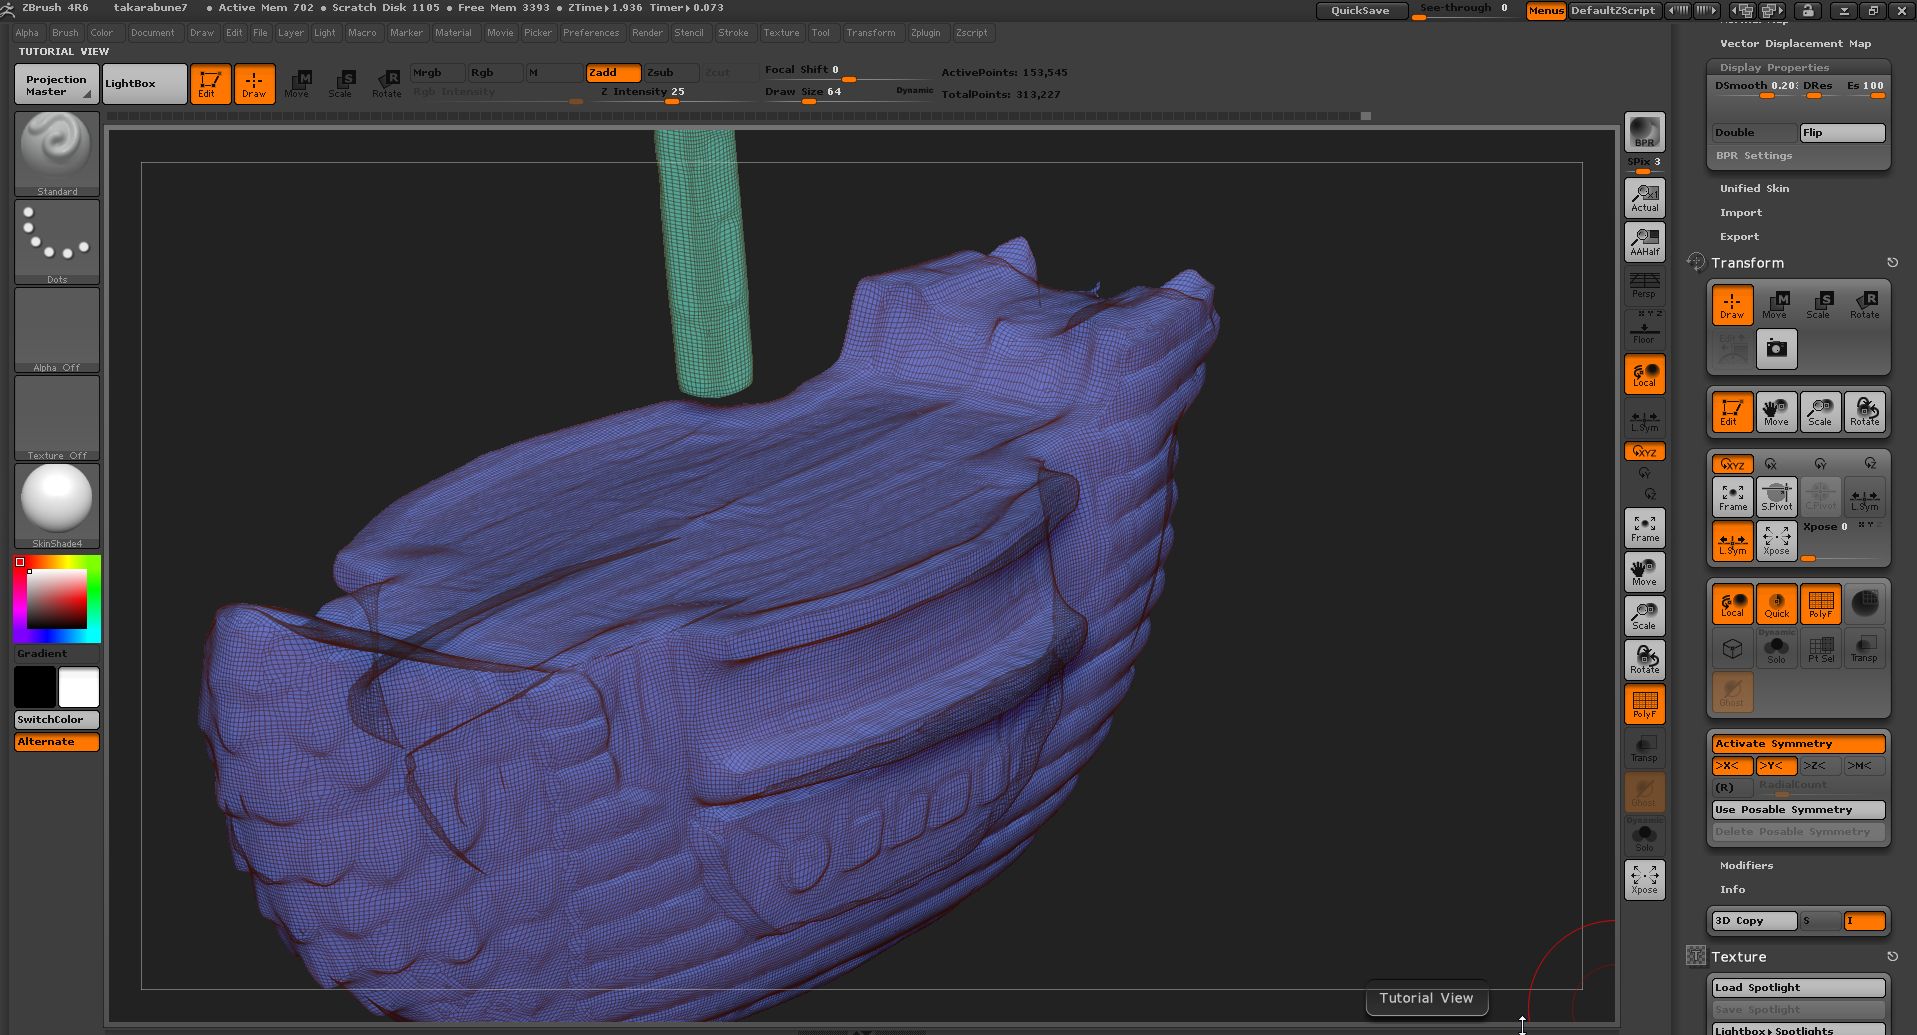The image size is (1917, 1035).
Task: Toggle PolyF in the Transform palette
Action: click(x=1820, y=603)
